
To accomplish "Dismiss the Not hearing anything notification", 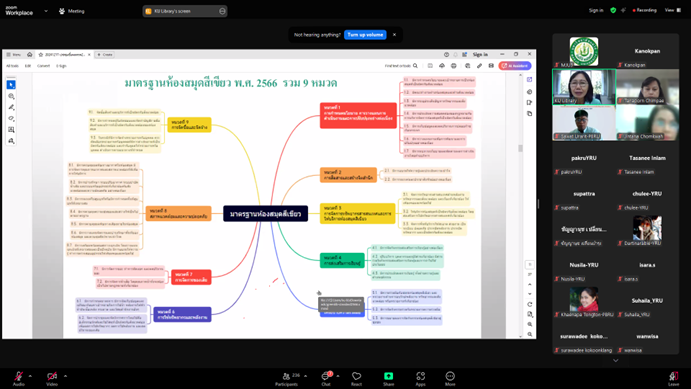I will 394,35.
